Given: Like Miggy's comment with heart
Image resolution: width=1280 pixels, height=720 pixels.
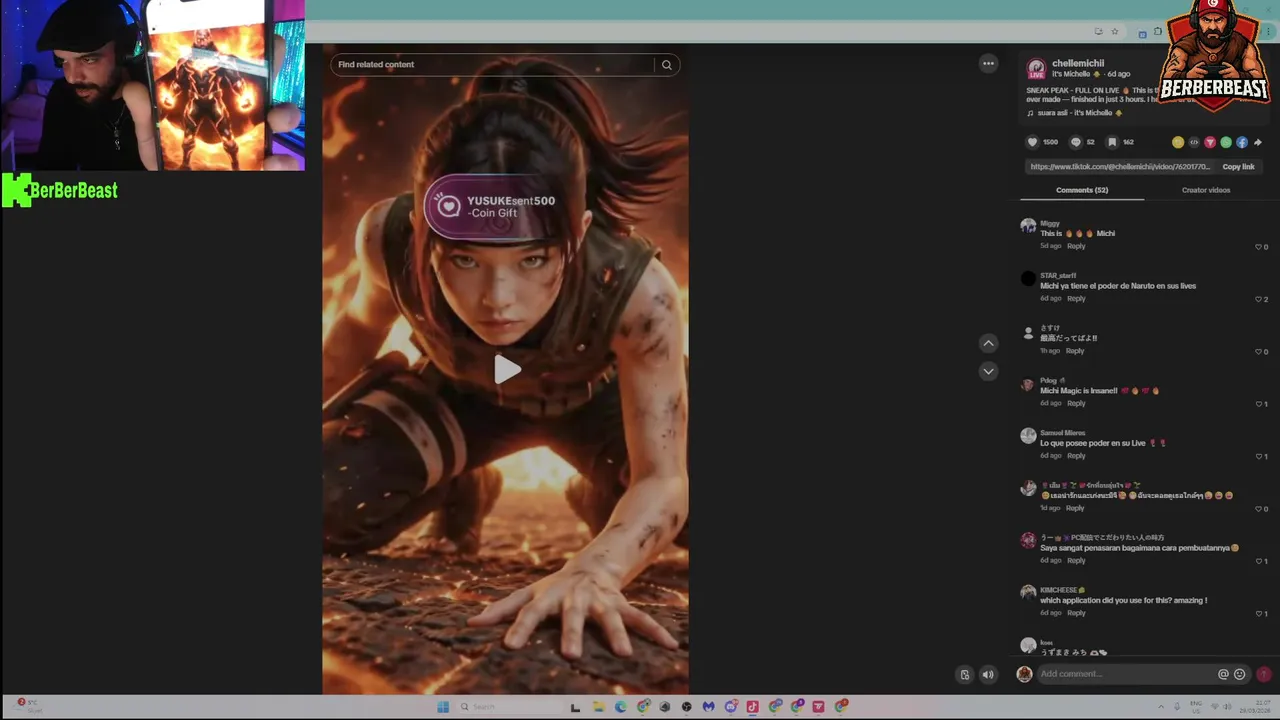Looking at the screenshot, I should click(x=1259, y=247).
